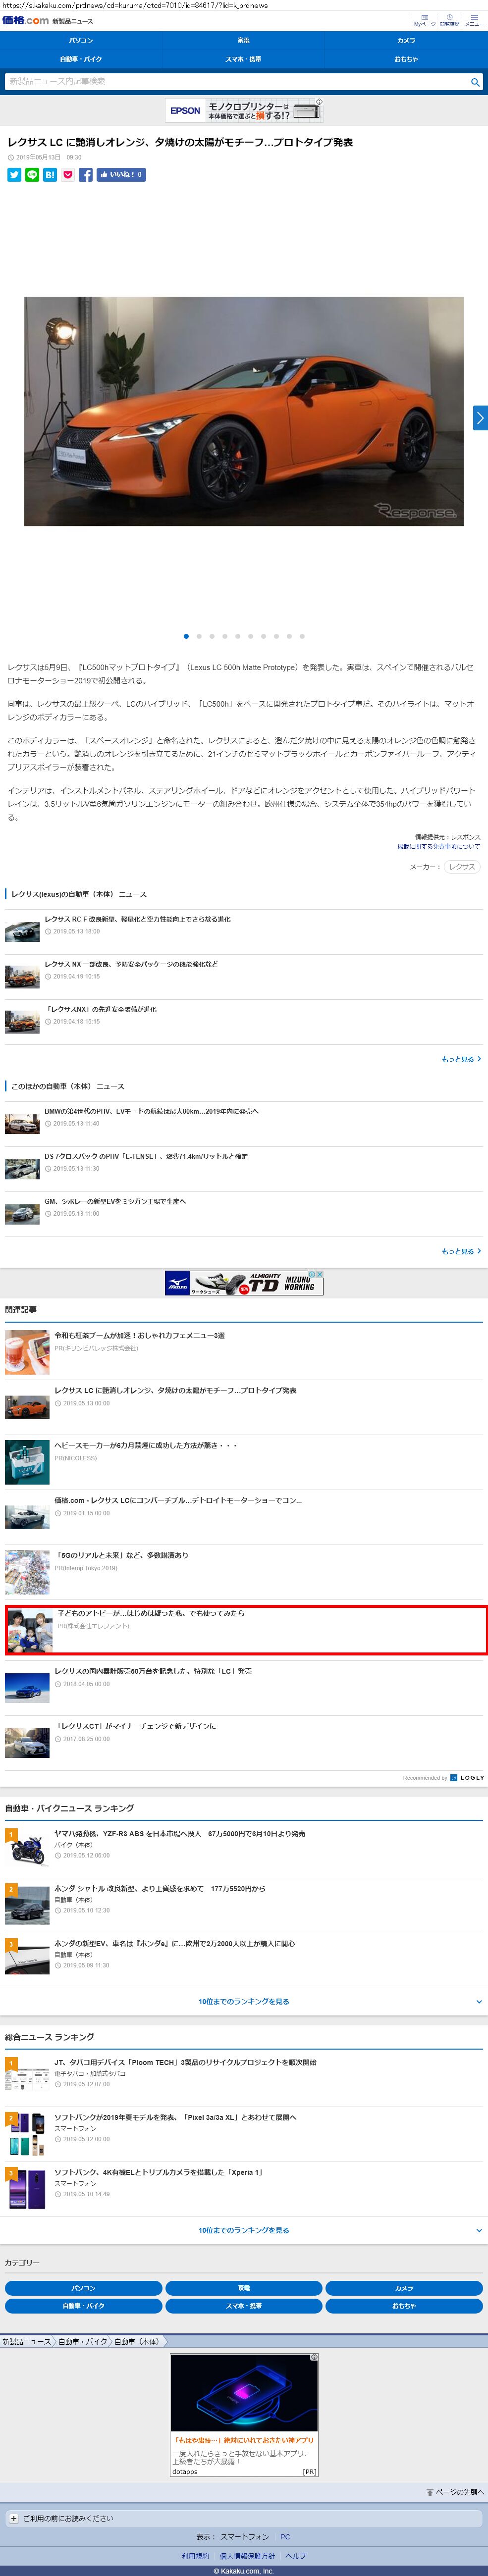Click the Facebook いいね! button

(x=121, y=174)
